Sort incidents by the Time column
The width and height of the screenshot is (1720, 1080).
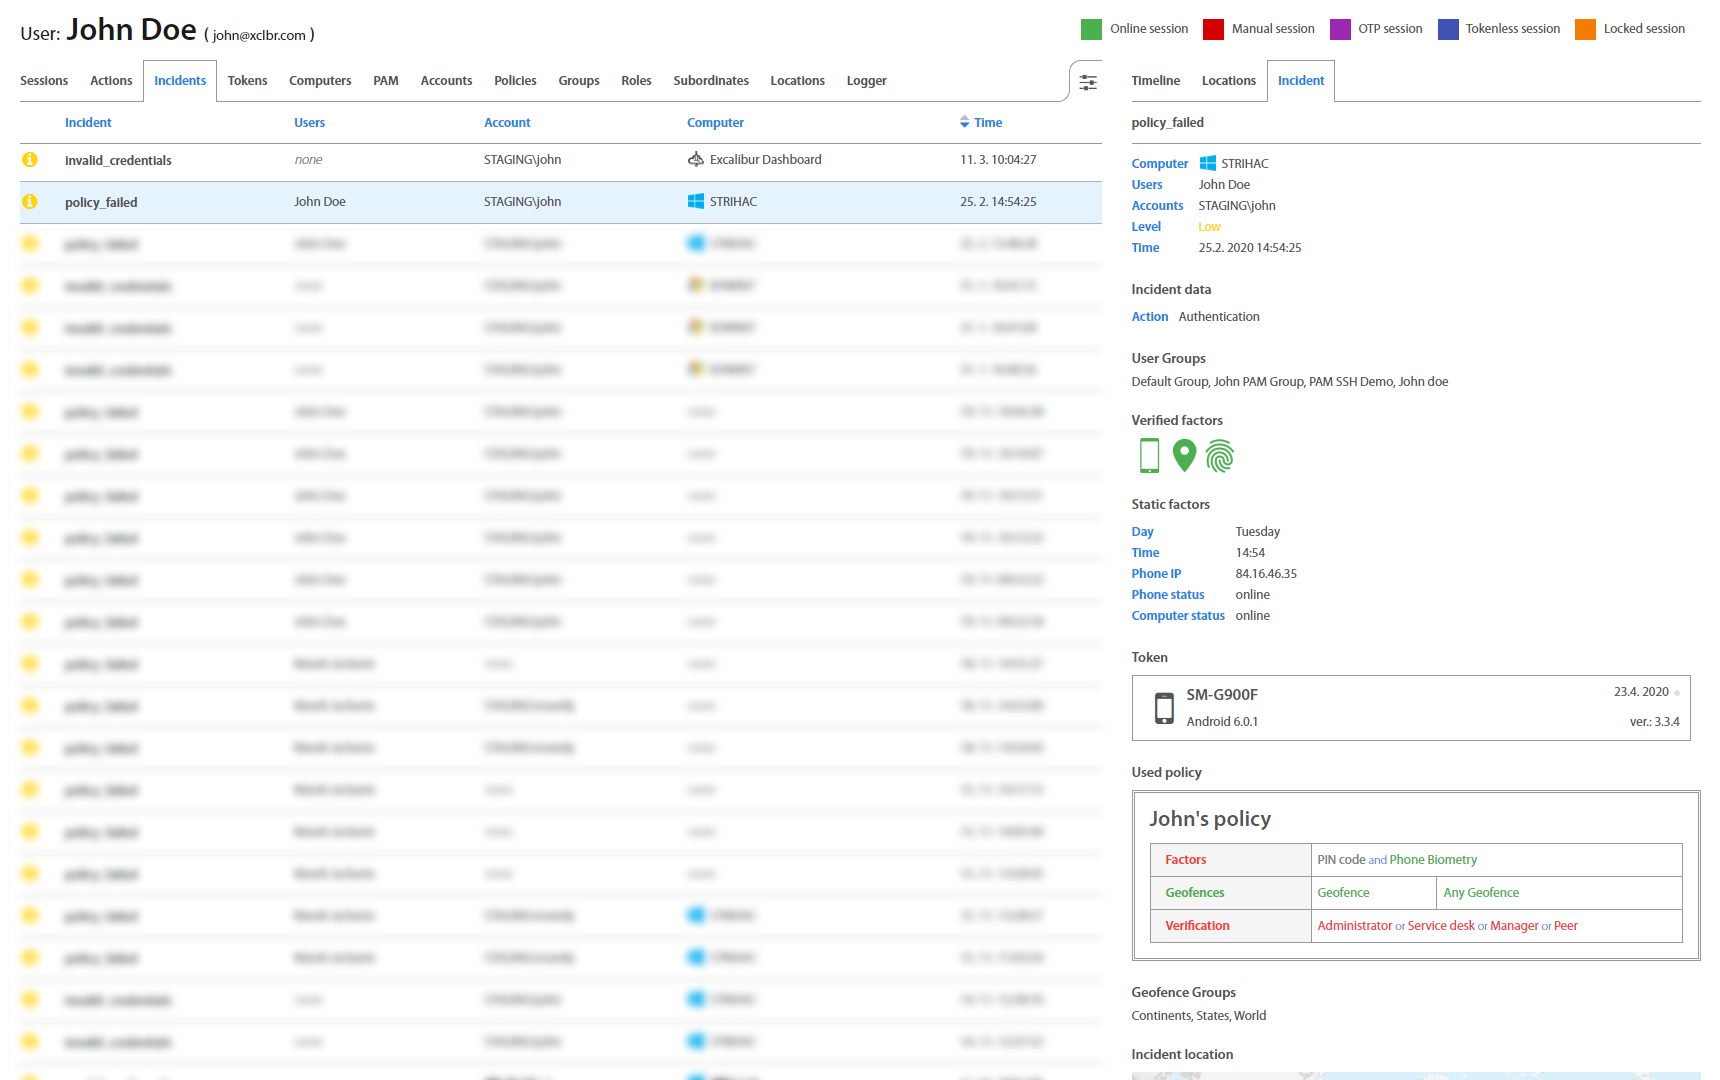tap(987, 123)
